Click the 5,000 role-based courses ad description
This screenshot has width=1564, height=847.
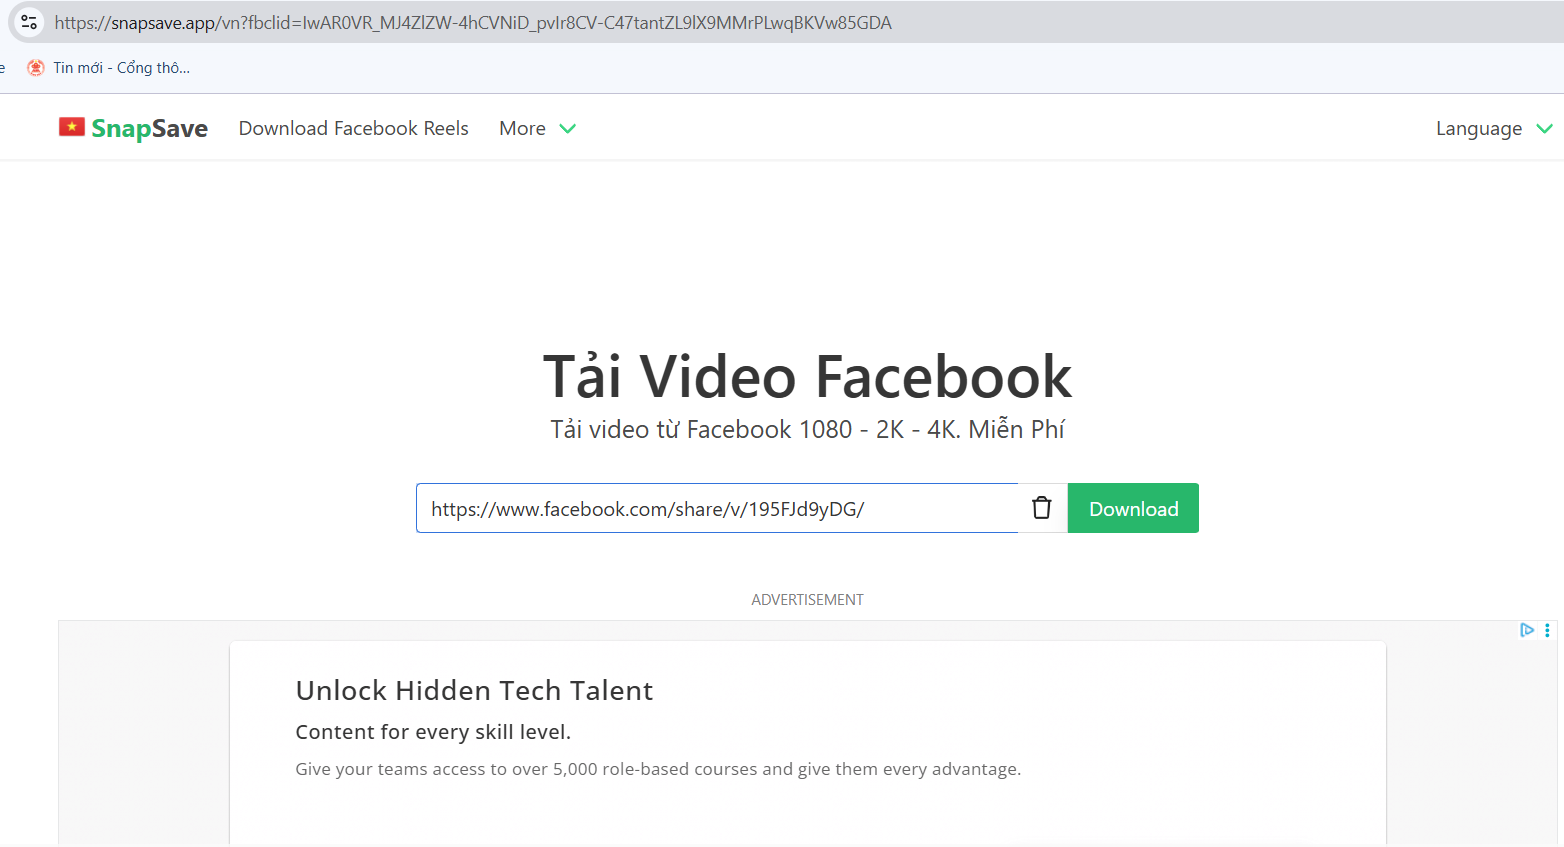[658, 769]
